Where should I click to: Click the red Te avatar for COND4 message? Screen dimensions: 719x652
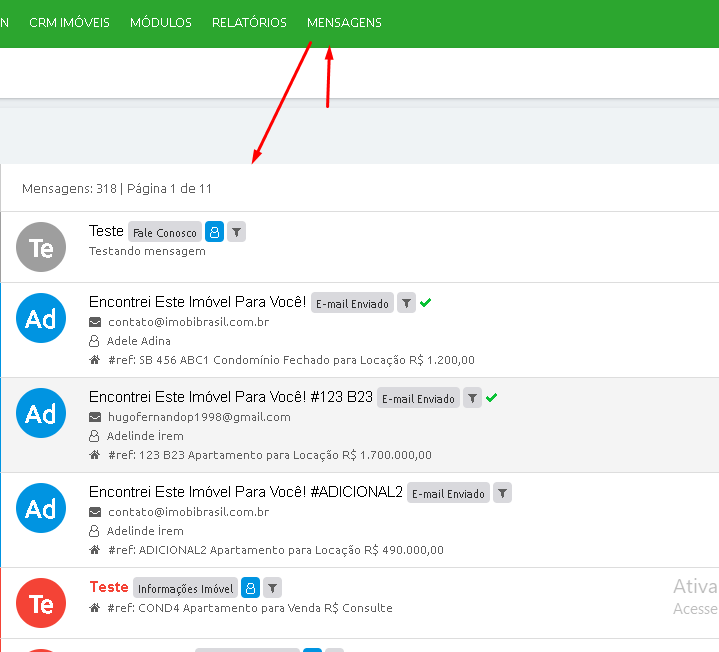(x=41, y=603)
